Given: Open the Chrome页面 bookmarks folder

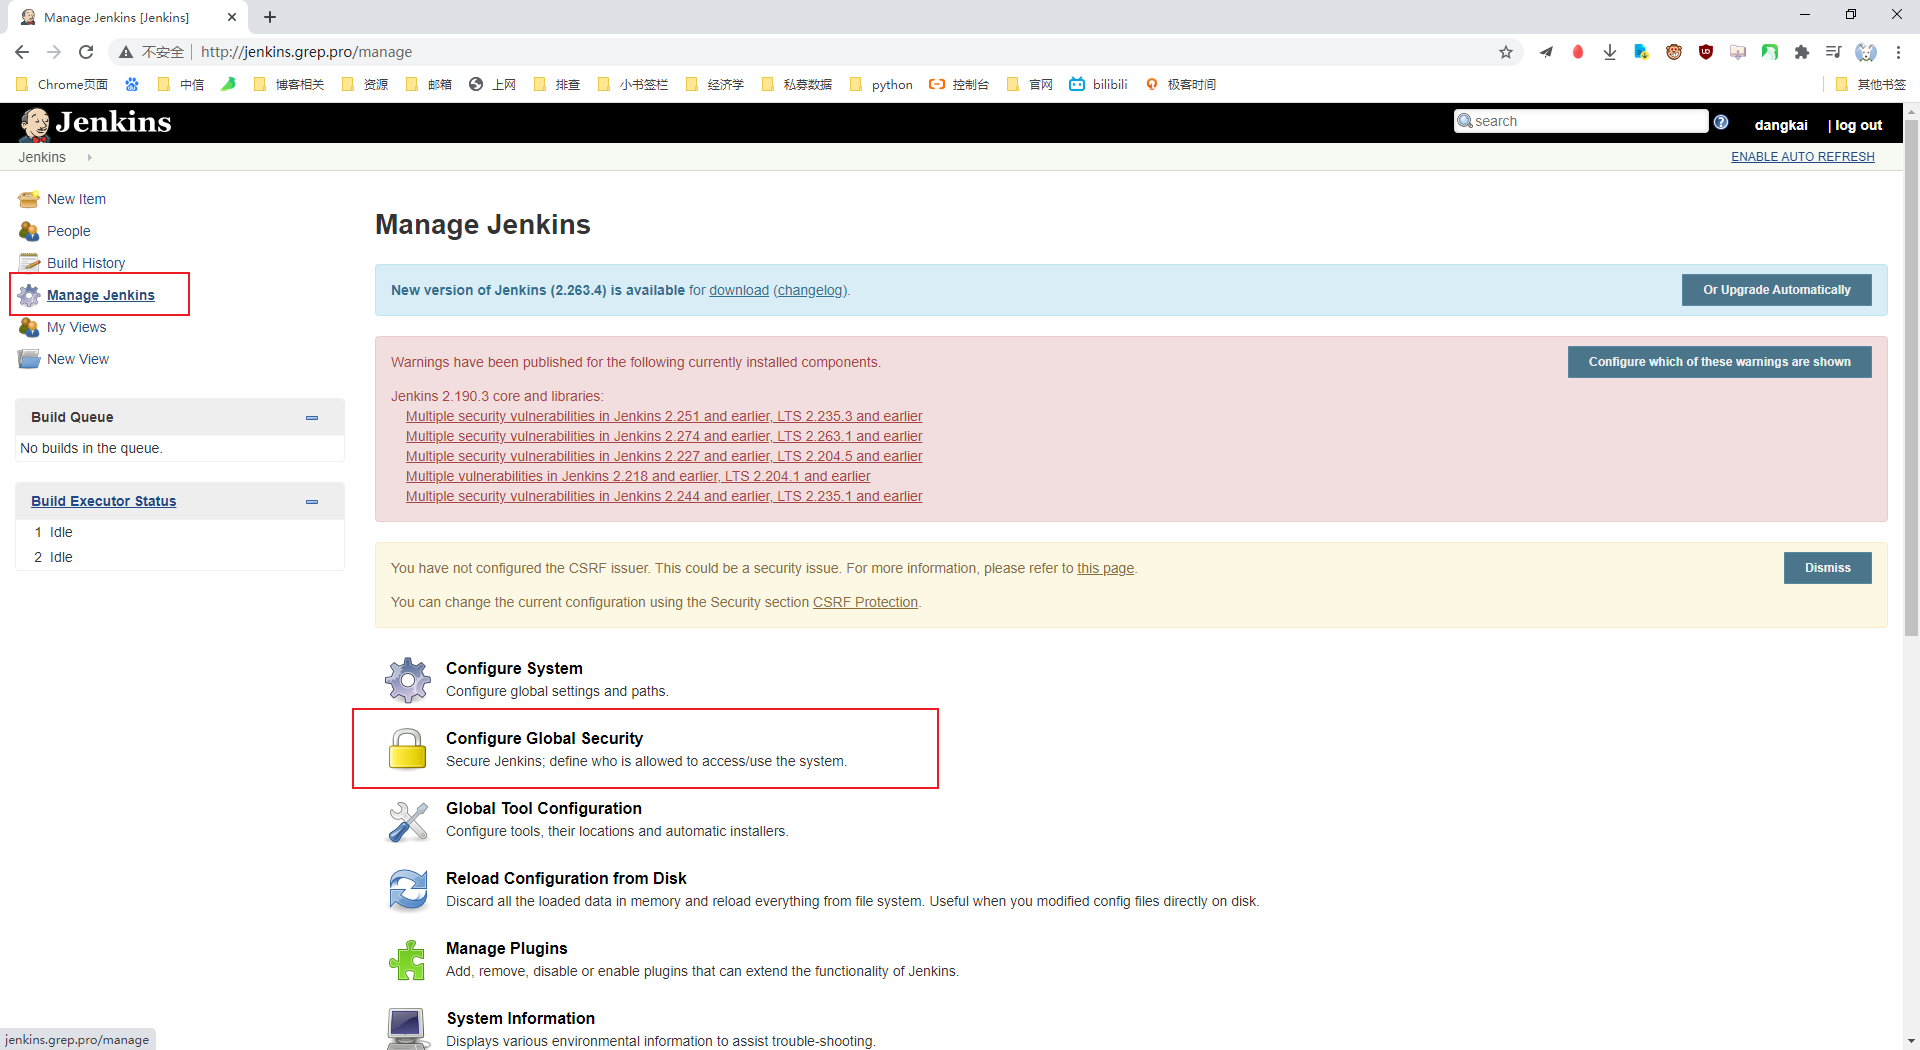Looking at the screenshot, I should coord(62,84).
